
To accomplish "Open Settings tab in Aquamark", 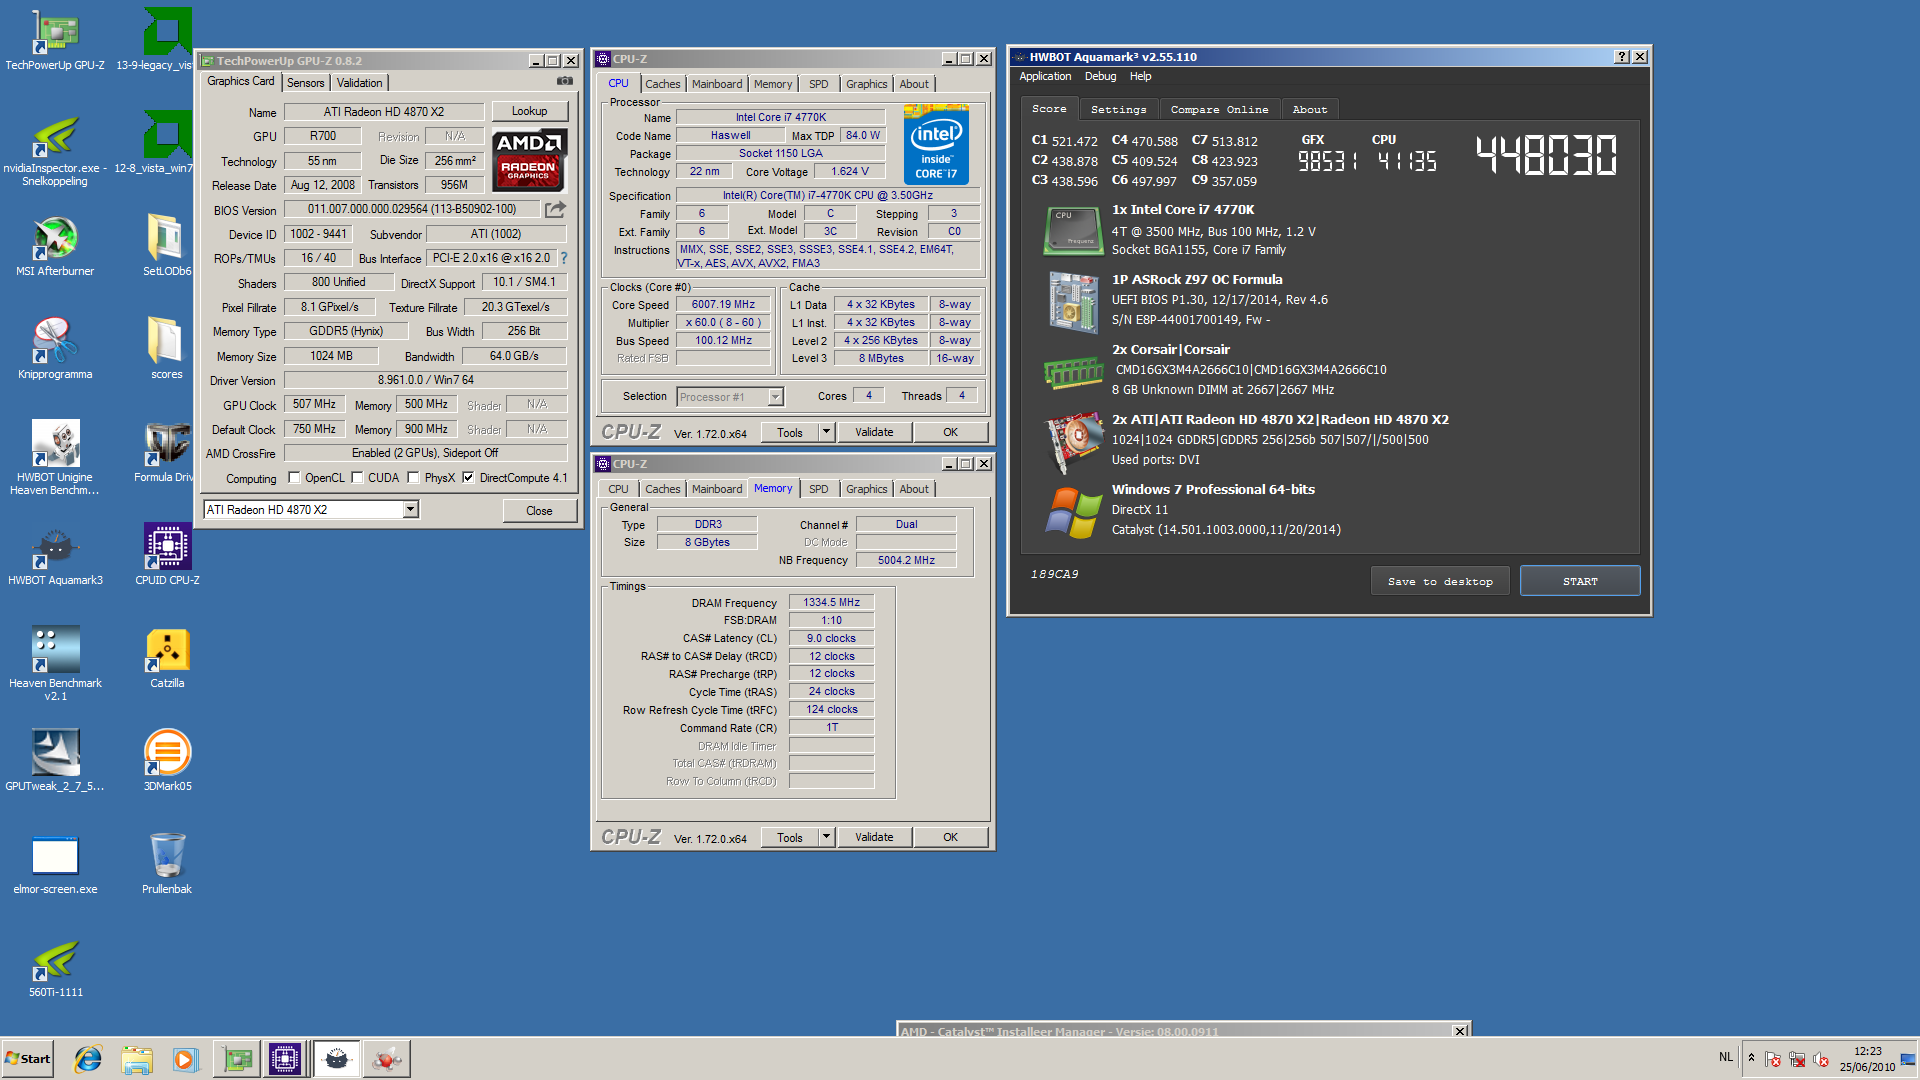I will pyautogui.click(x=1118, y=109).
